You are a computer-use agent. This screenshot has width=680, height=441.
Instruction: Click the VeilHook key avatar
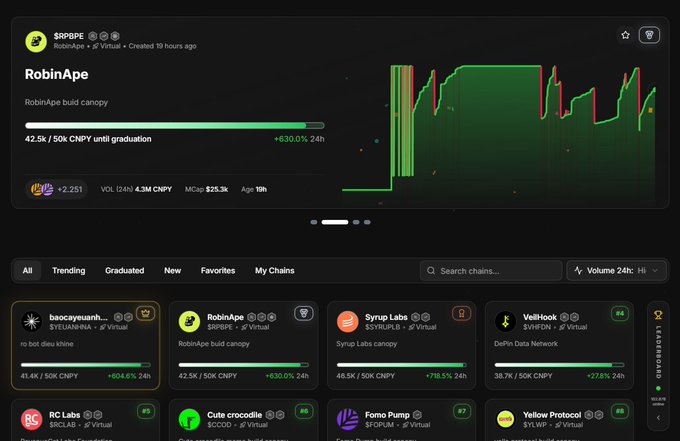[x=505, y=321]
